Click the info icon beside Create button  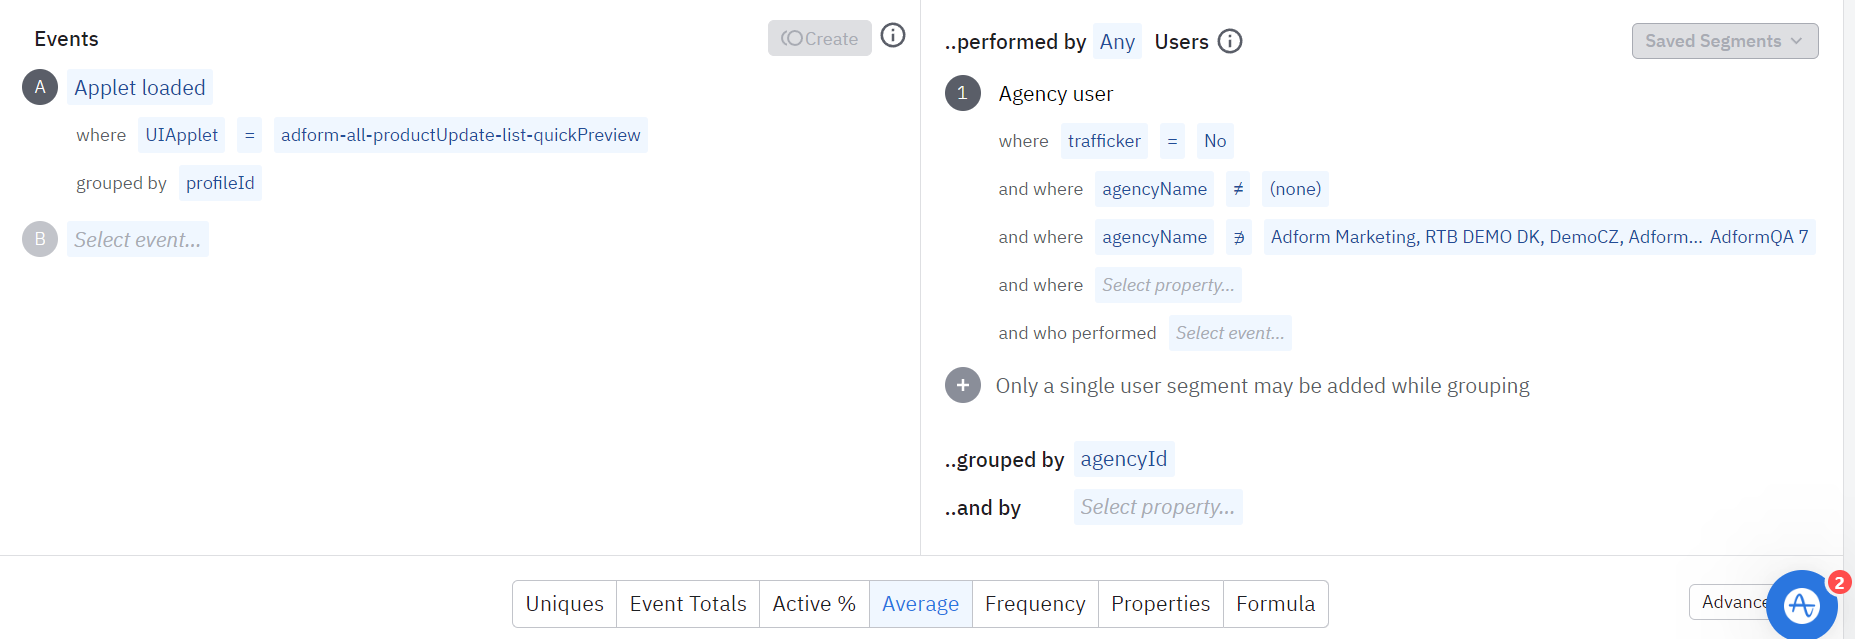[x=893, y=36]
